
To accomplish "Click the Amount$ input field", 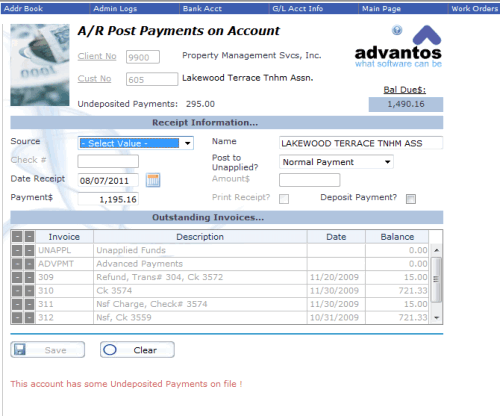I will pyautogui.click(x=310, y=180).
